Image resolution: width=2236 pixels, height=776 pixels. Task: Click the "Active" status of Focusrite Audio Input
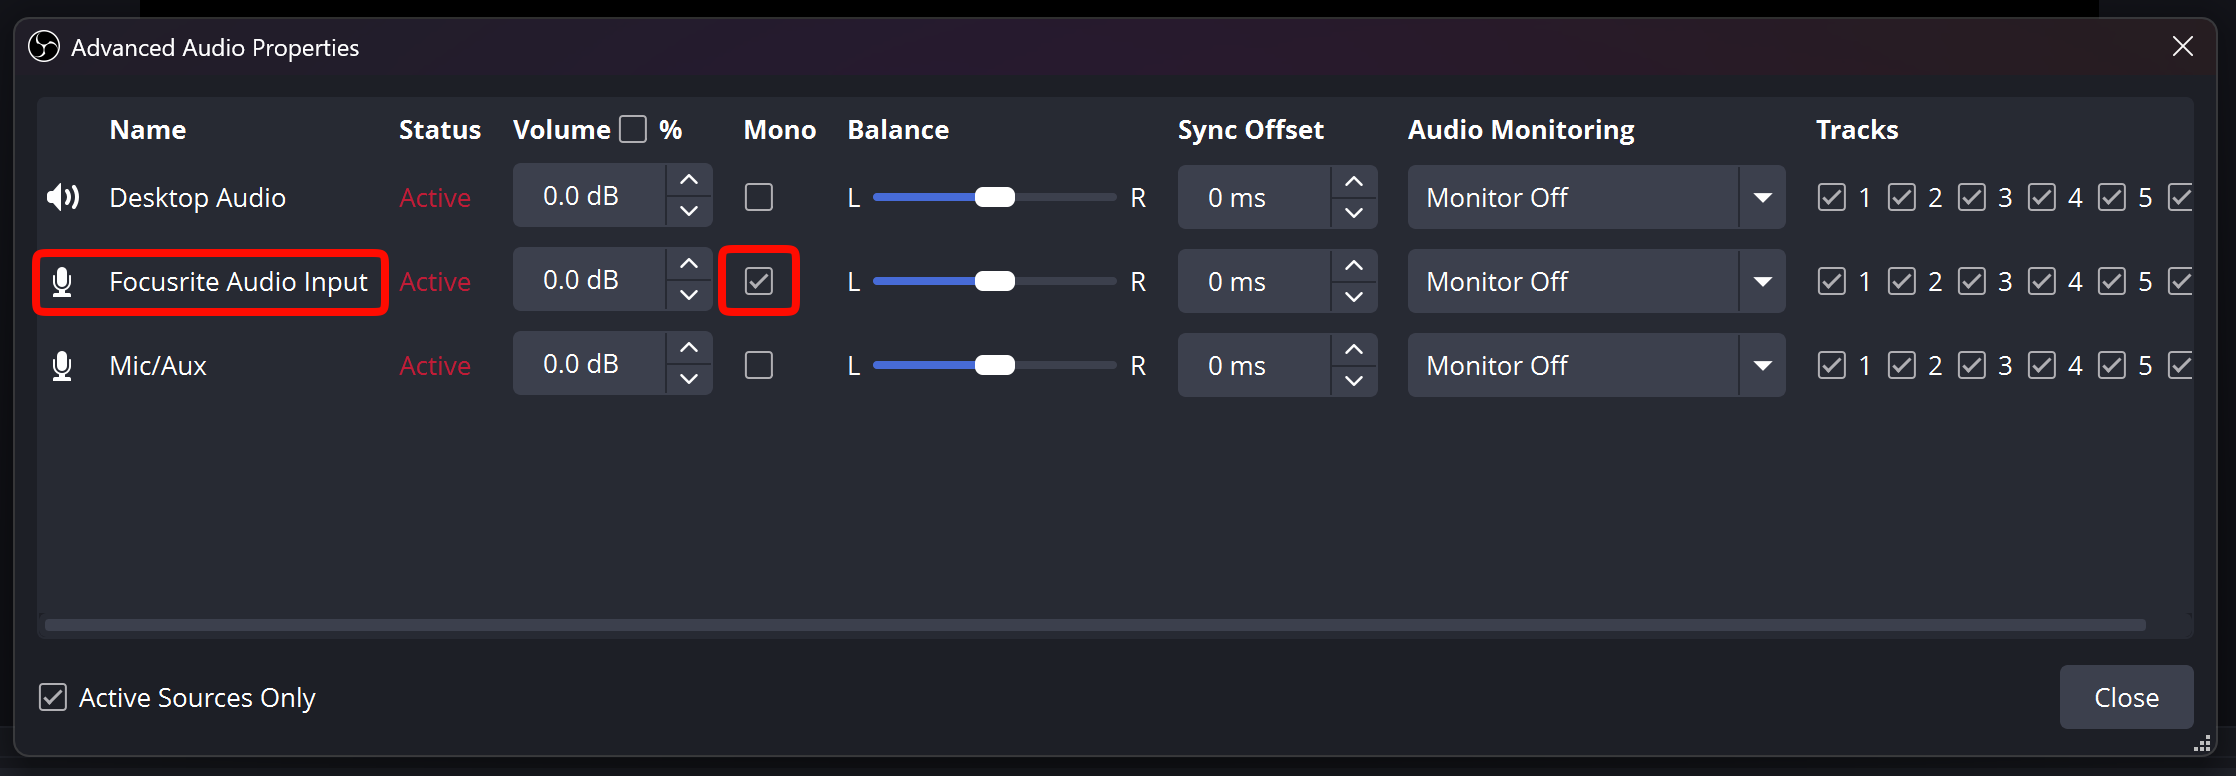click(435, 282)
